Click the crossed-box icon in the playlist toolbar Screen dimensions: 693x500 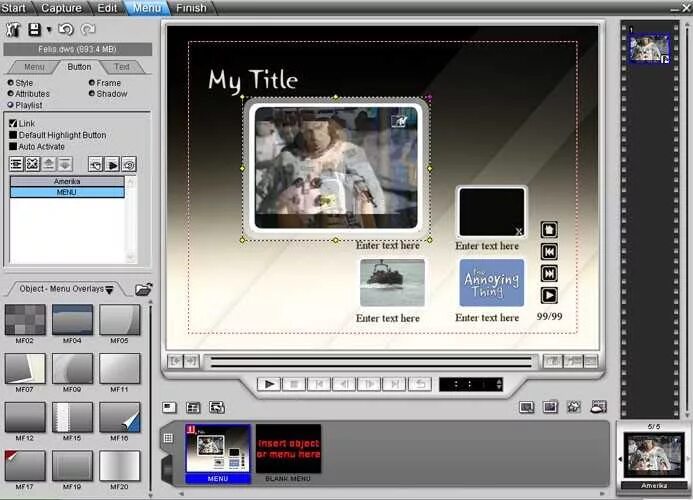32,164
